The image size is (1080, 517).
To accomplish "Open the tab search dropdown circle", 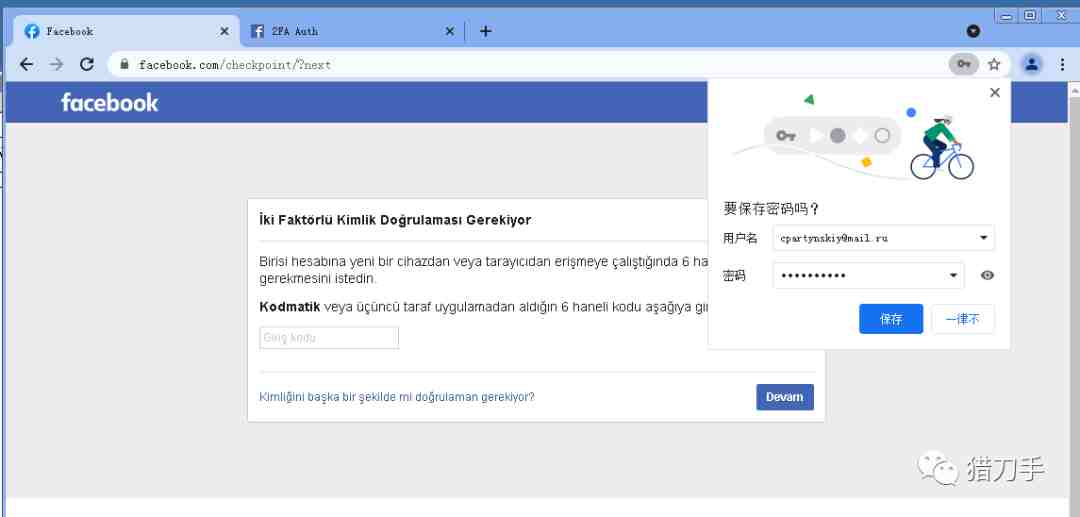I will (973, 31).
